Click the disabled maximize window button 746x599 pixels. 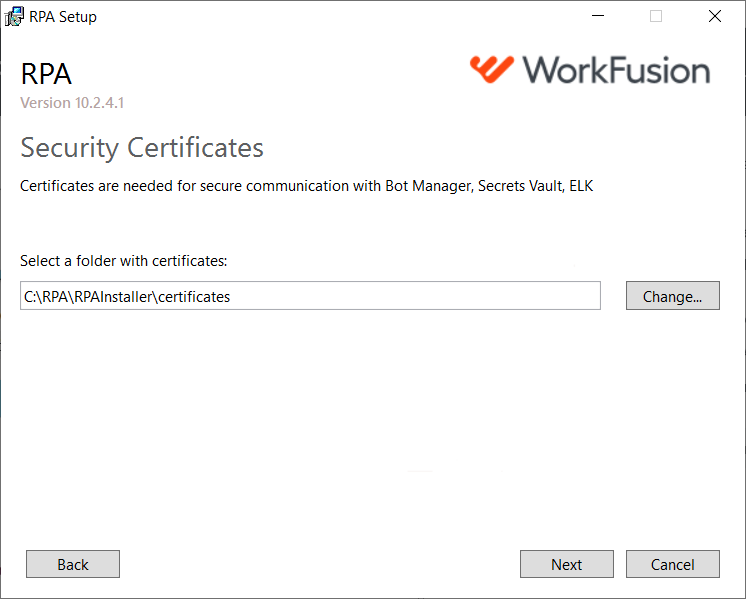[656, 16]
